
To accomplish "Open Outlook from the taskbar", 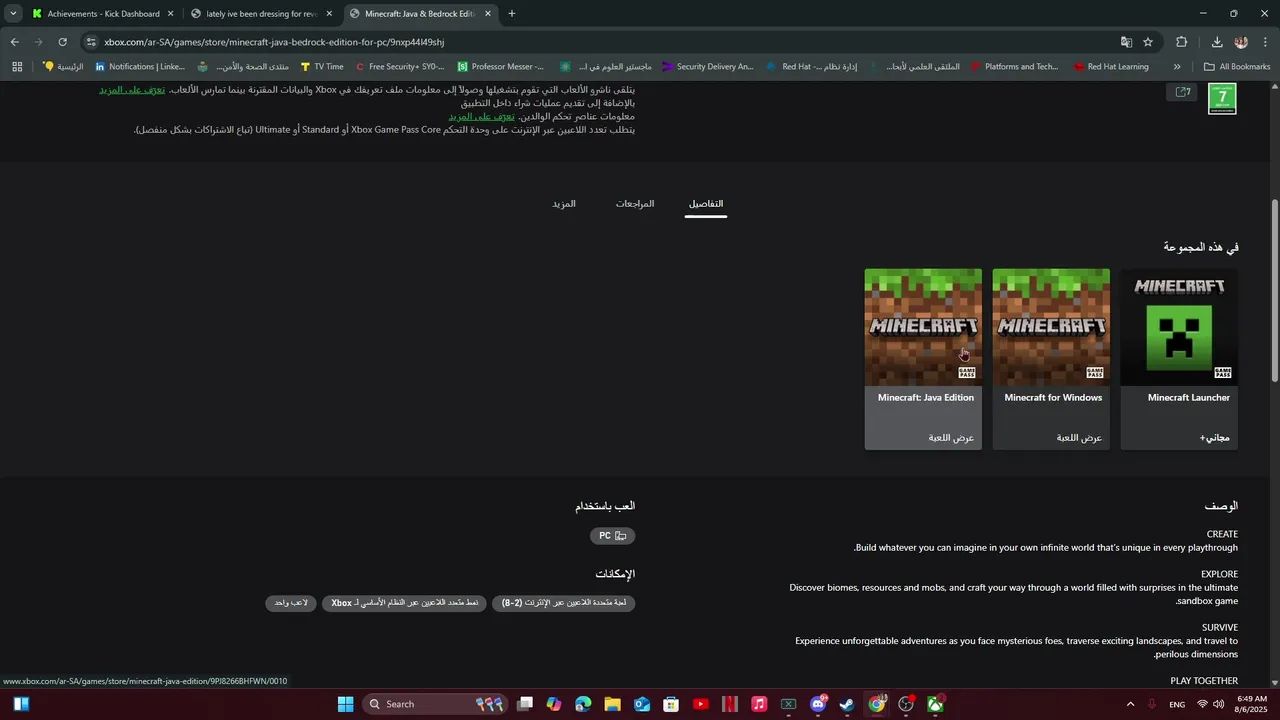I will 642,704.
